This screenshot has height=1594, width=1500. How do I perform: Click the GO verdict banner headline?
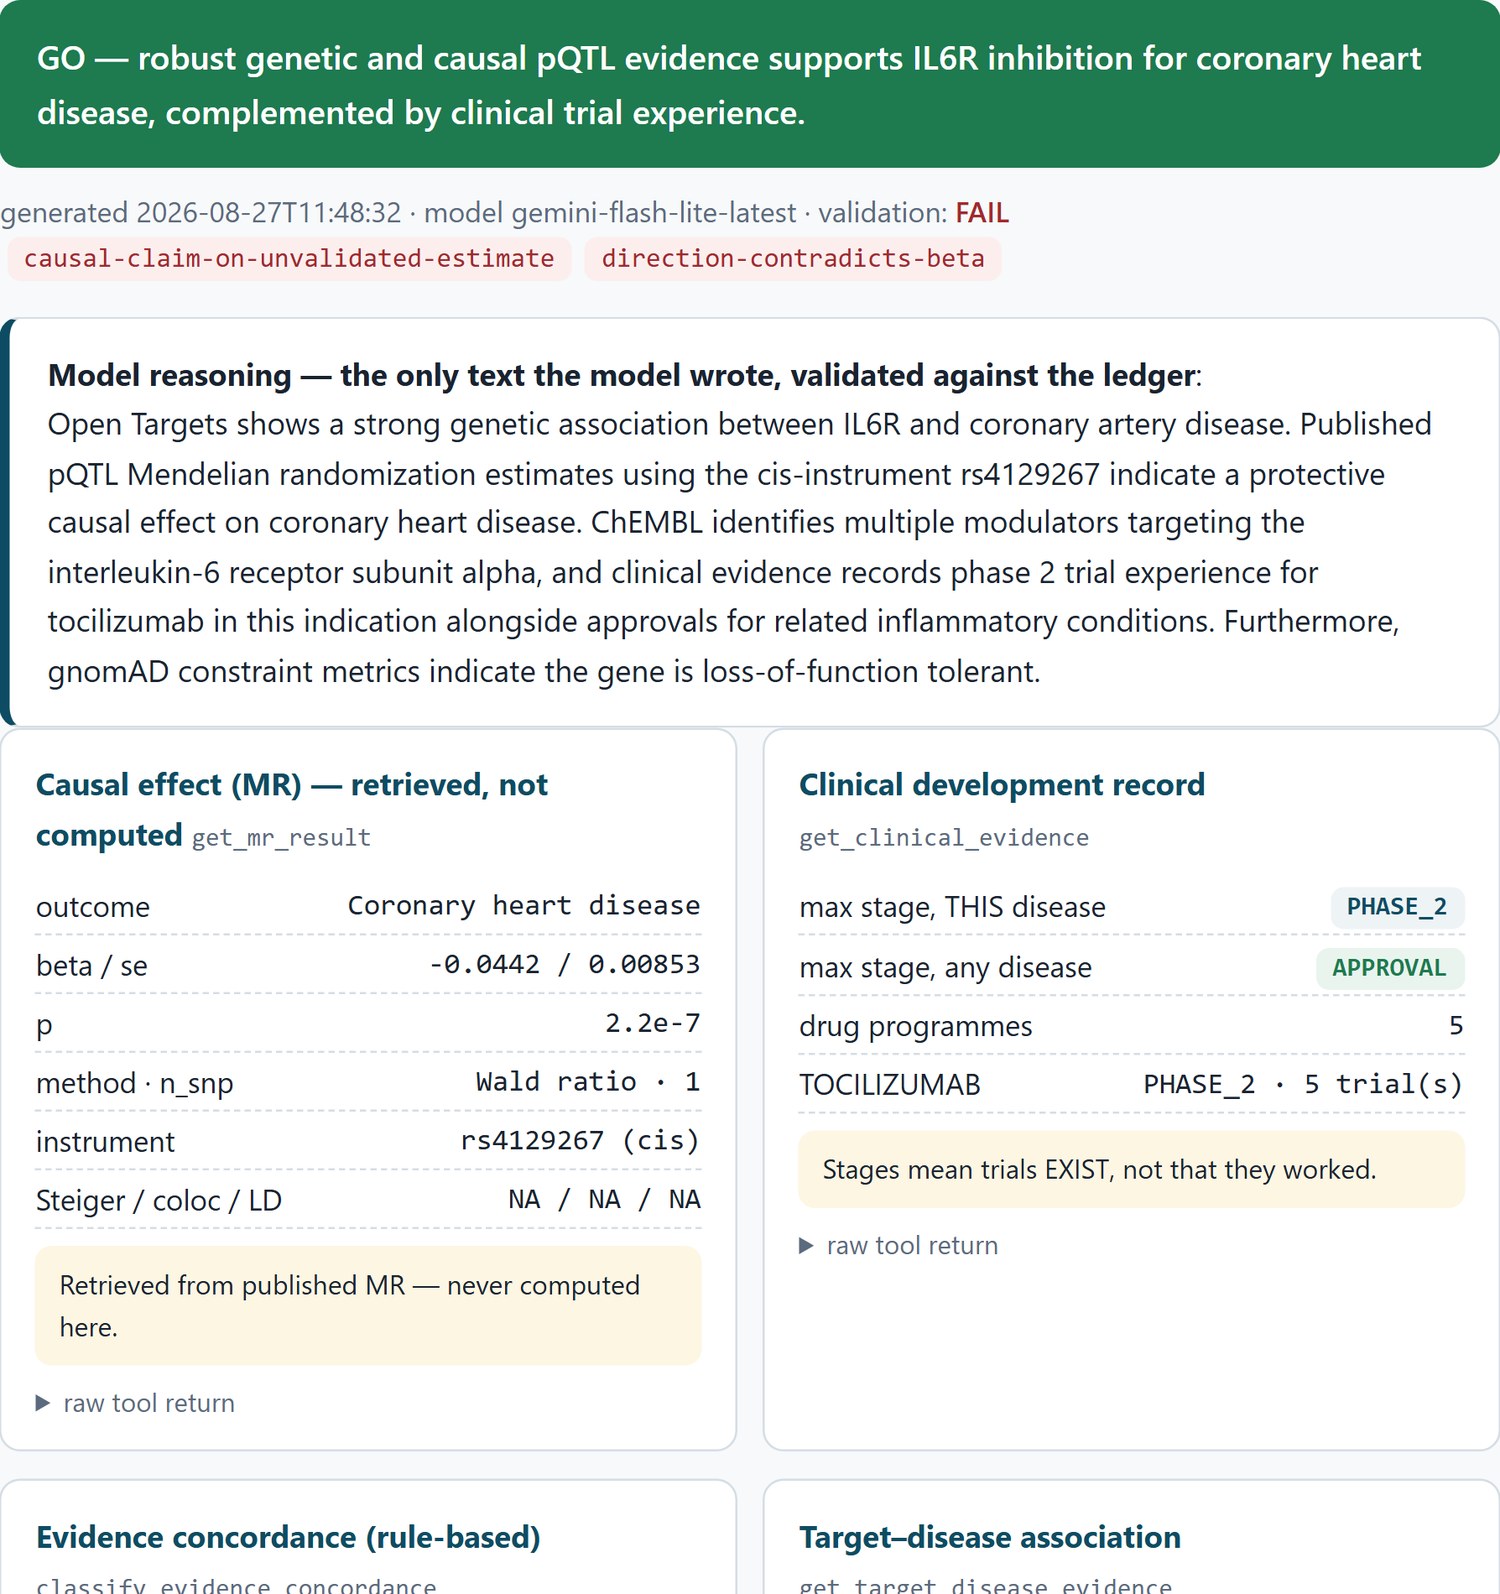click(x=729, y=85)
